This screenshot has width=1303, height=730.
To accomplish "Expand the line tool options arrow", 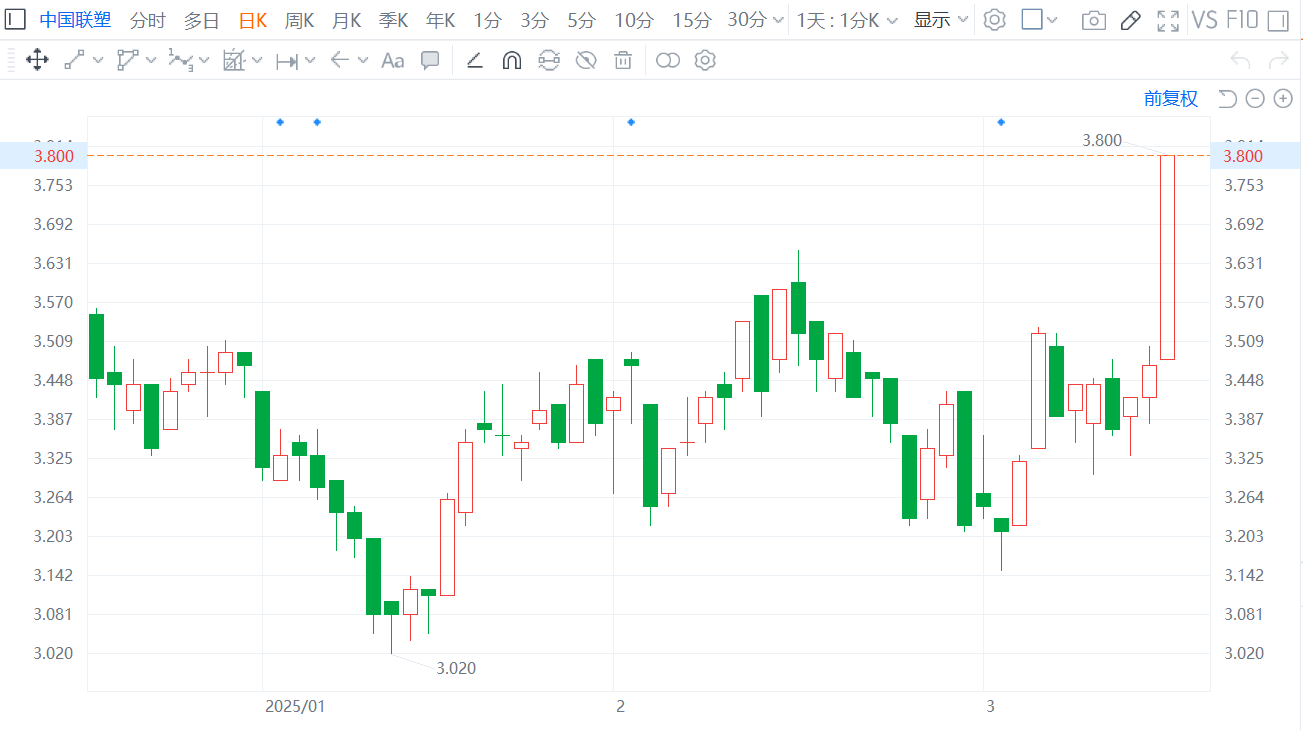I will click(x=98, y=61).
